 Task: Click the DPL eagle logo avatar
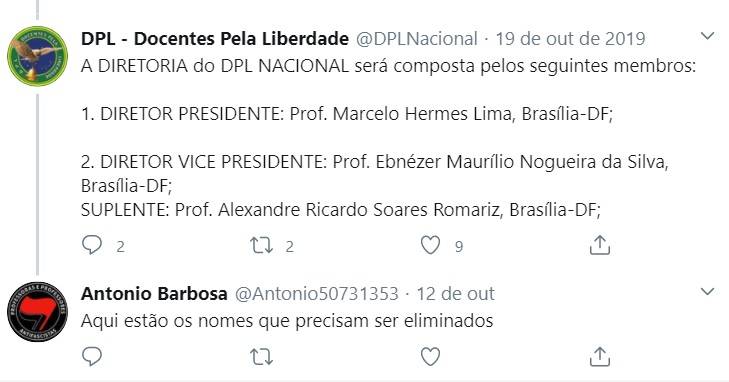coord(37,56)
